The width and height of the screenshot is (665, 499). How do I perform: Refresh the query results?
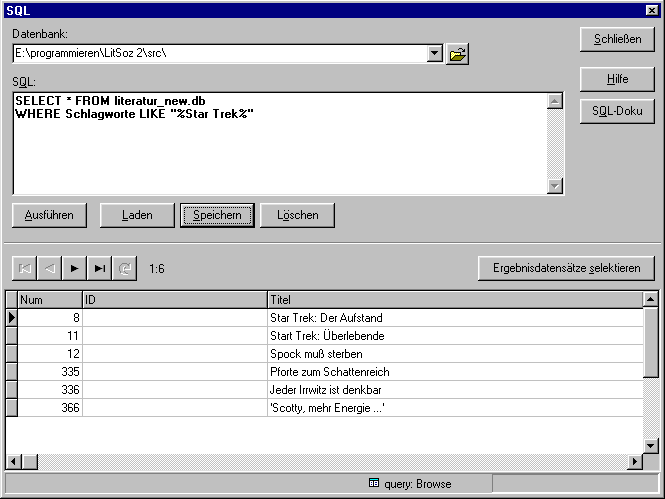click(124, 268)
